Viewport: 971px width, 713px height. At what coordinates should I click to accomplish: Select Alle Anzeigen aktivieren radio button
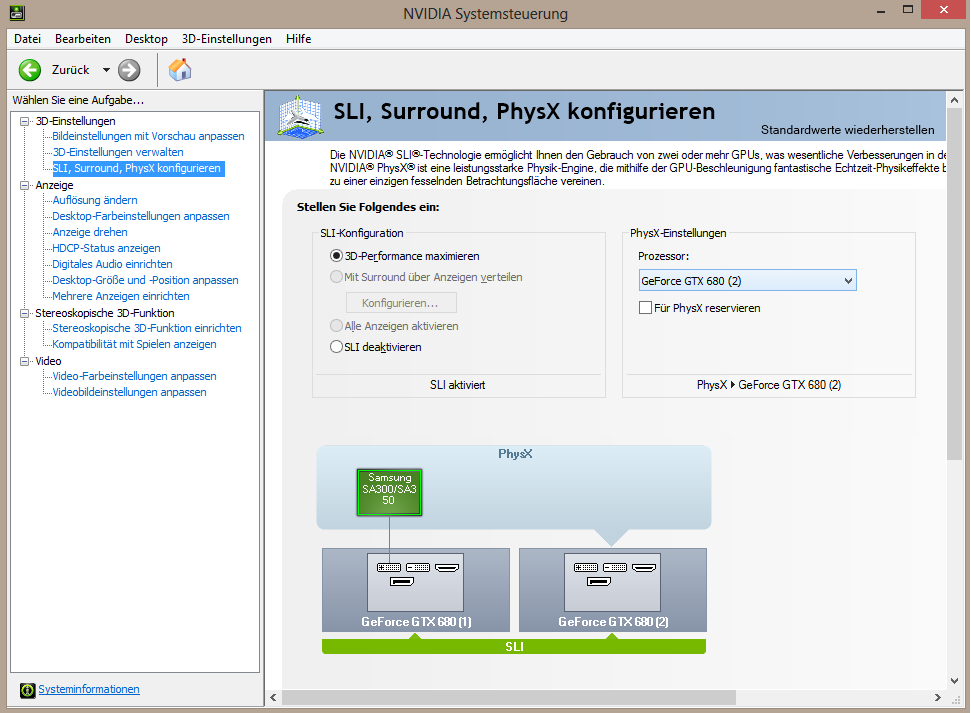[336, 326]
